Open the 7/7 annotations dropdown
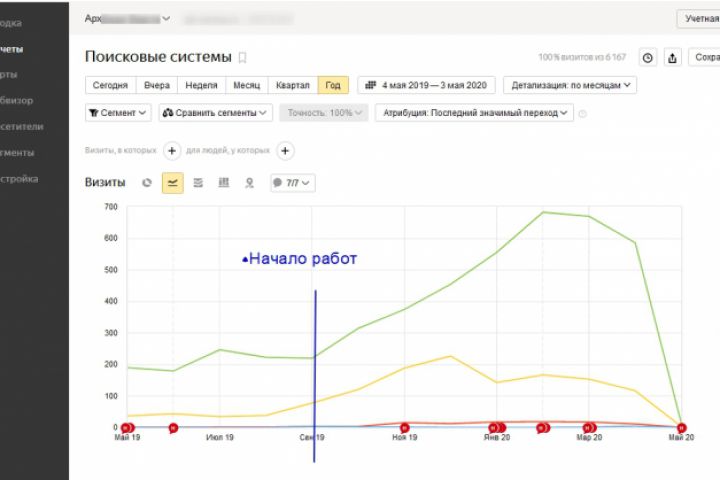720x480 pixels. click(x=293, y=183)
